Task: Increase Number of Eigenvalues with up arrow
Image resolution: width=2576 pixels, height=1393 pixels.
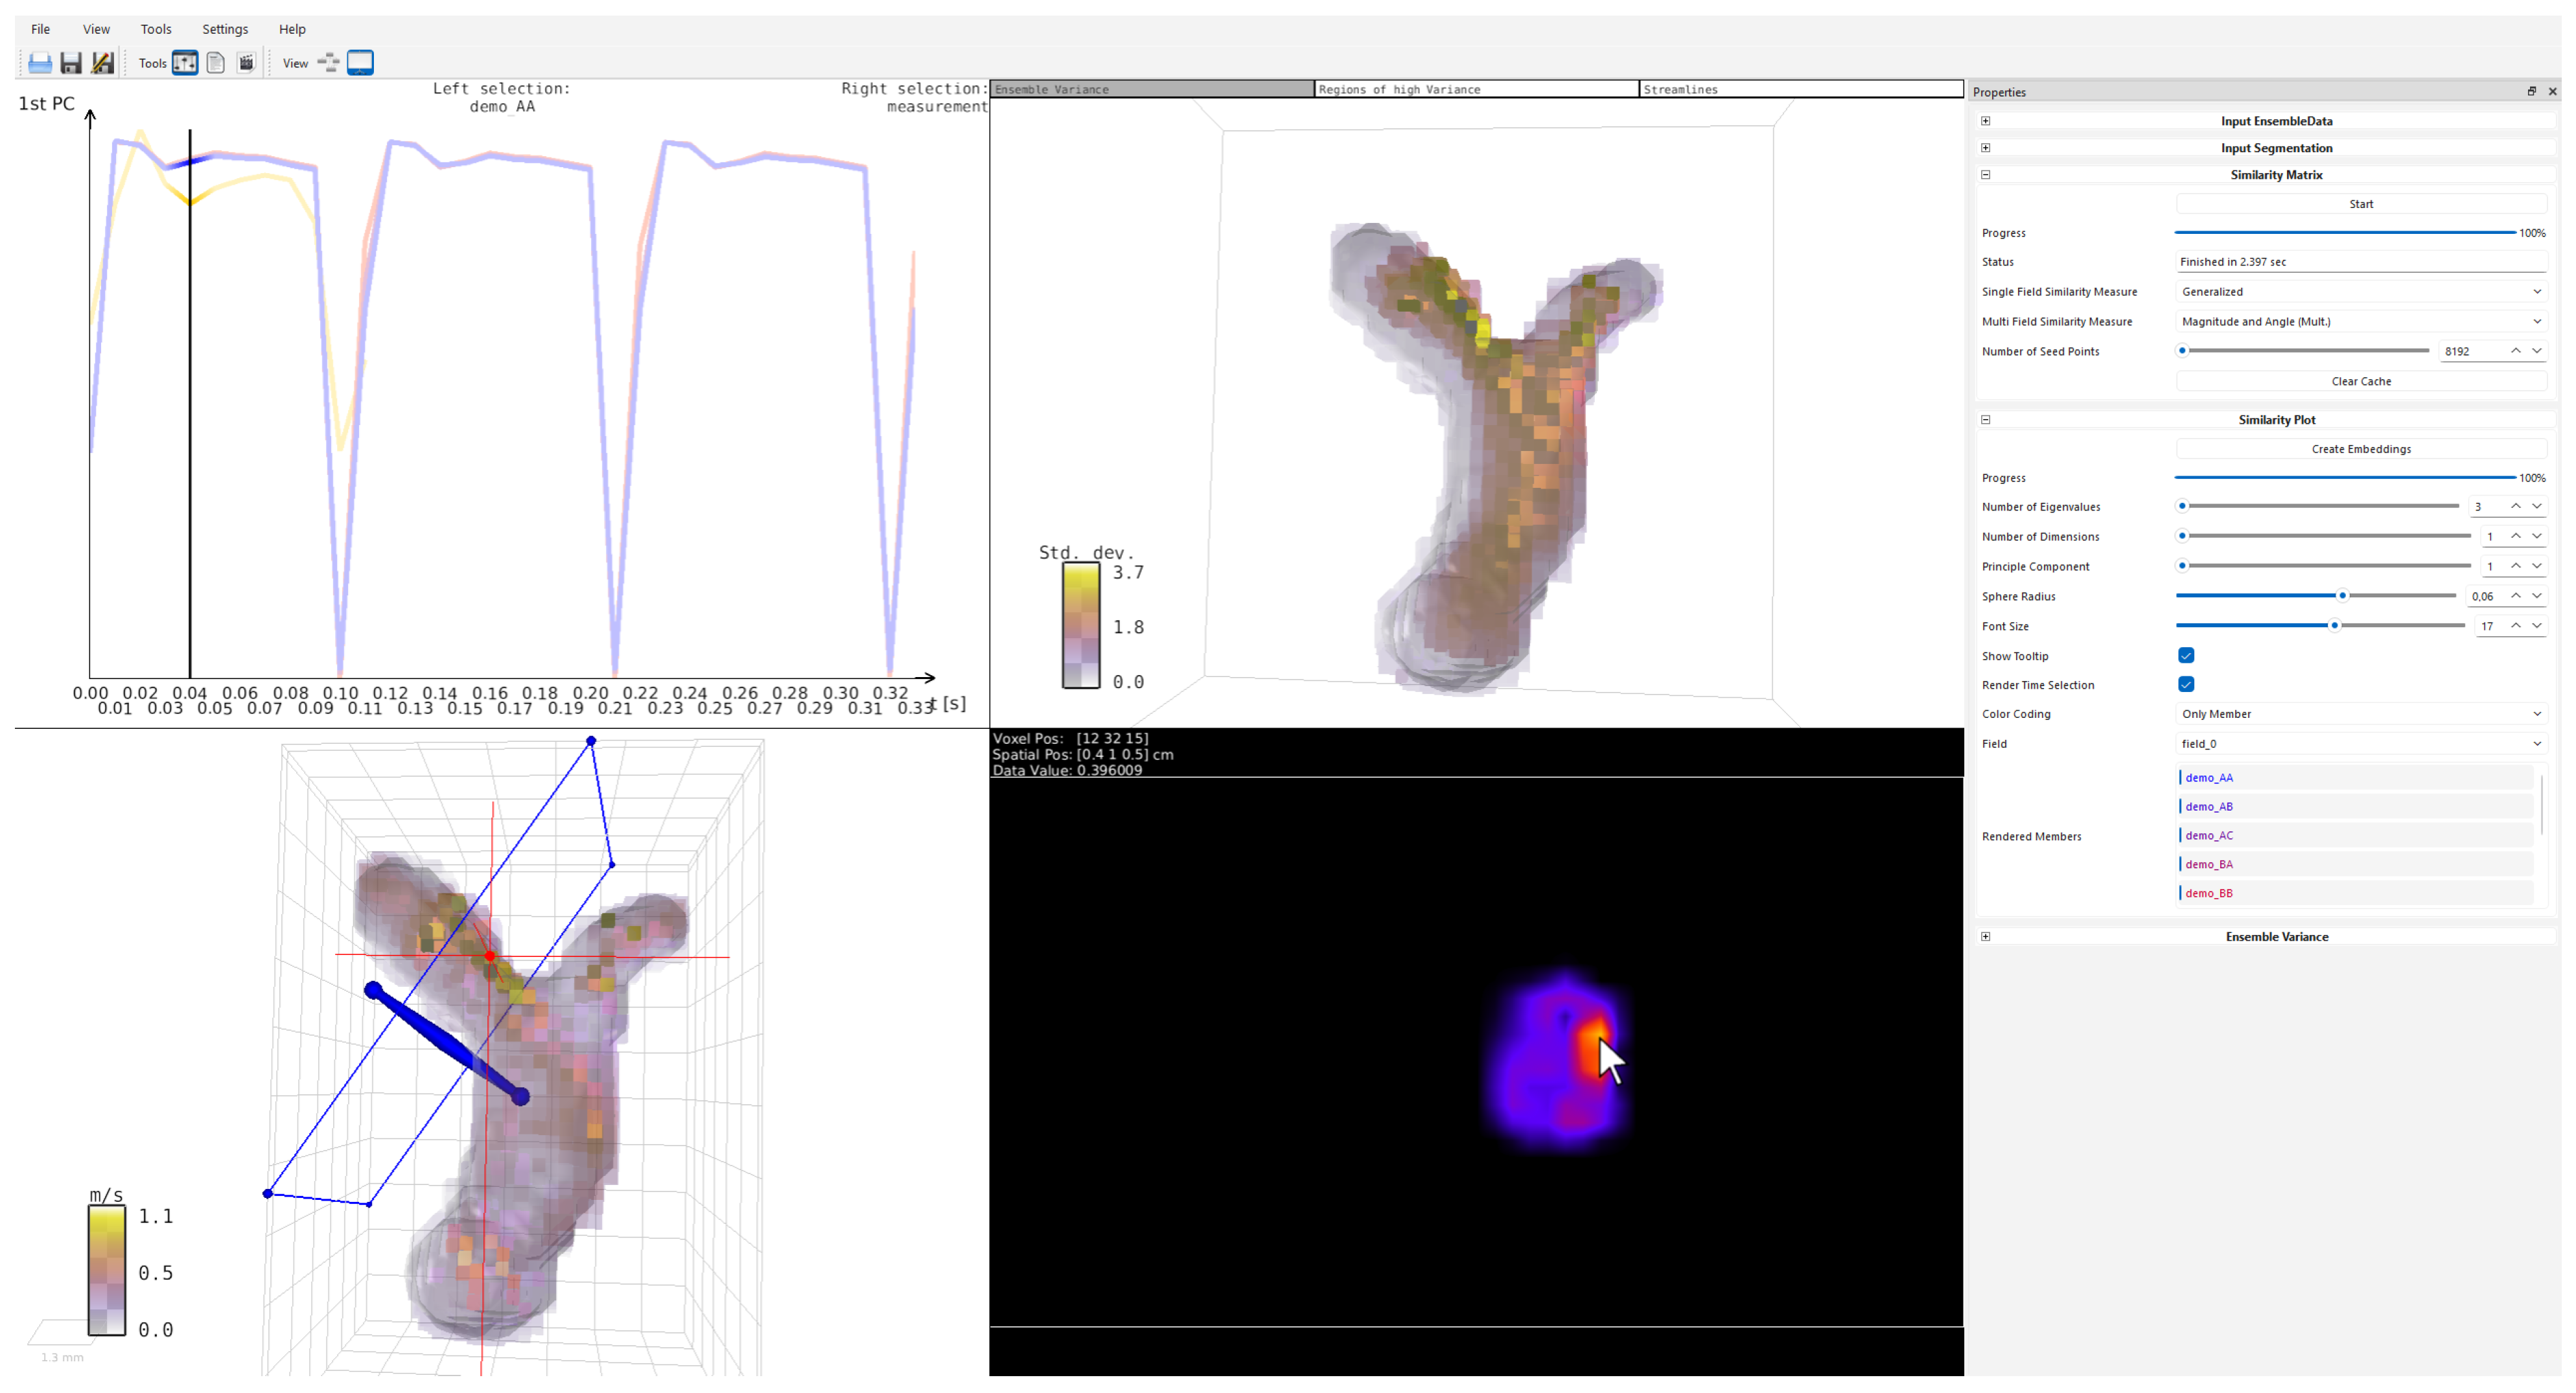Action: point(2516,507)
